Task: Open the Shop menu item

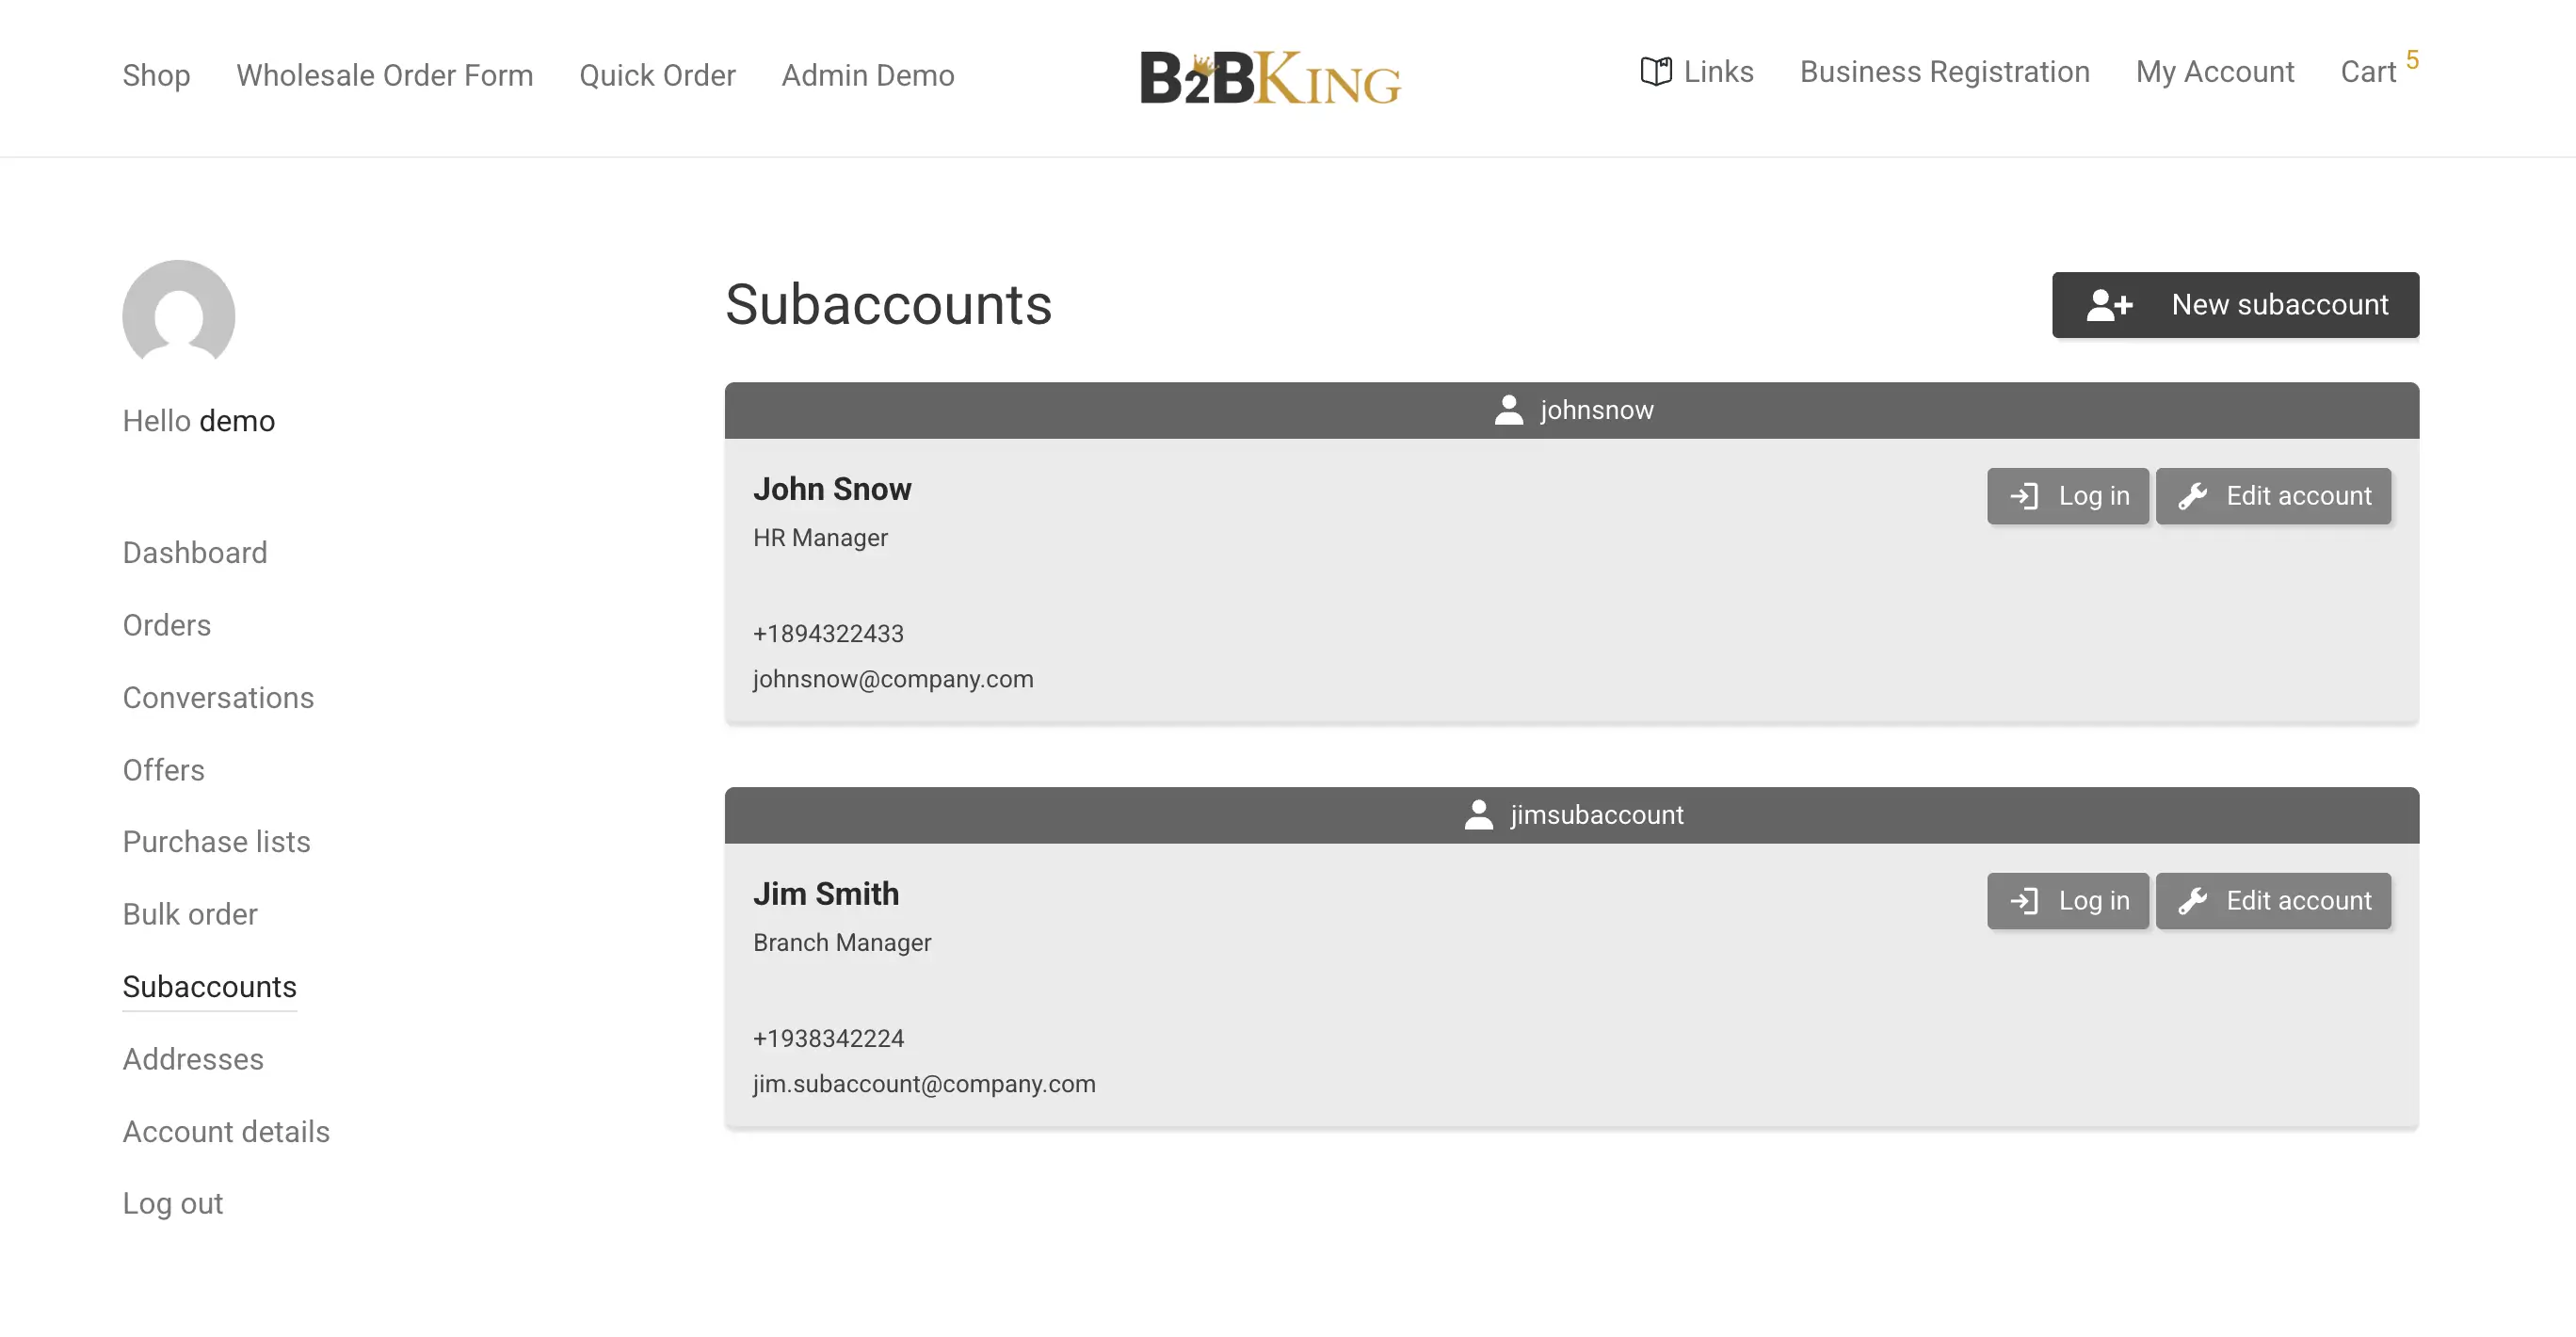Action: 156,75
